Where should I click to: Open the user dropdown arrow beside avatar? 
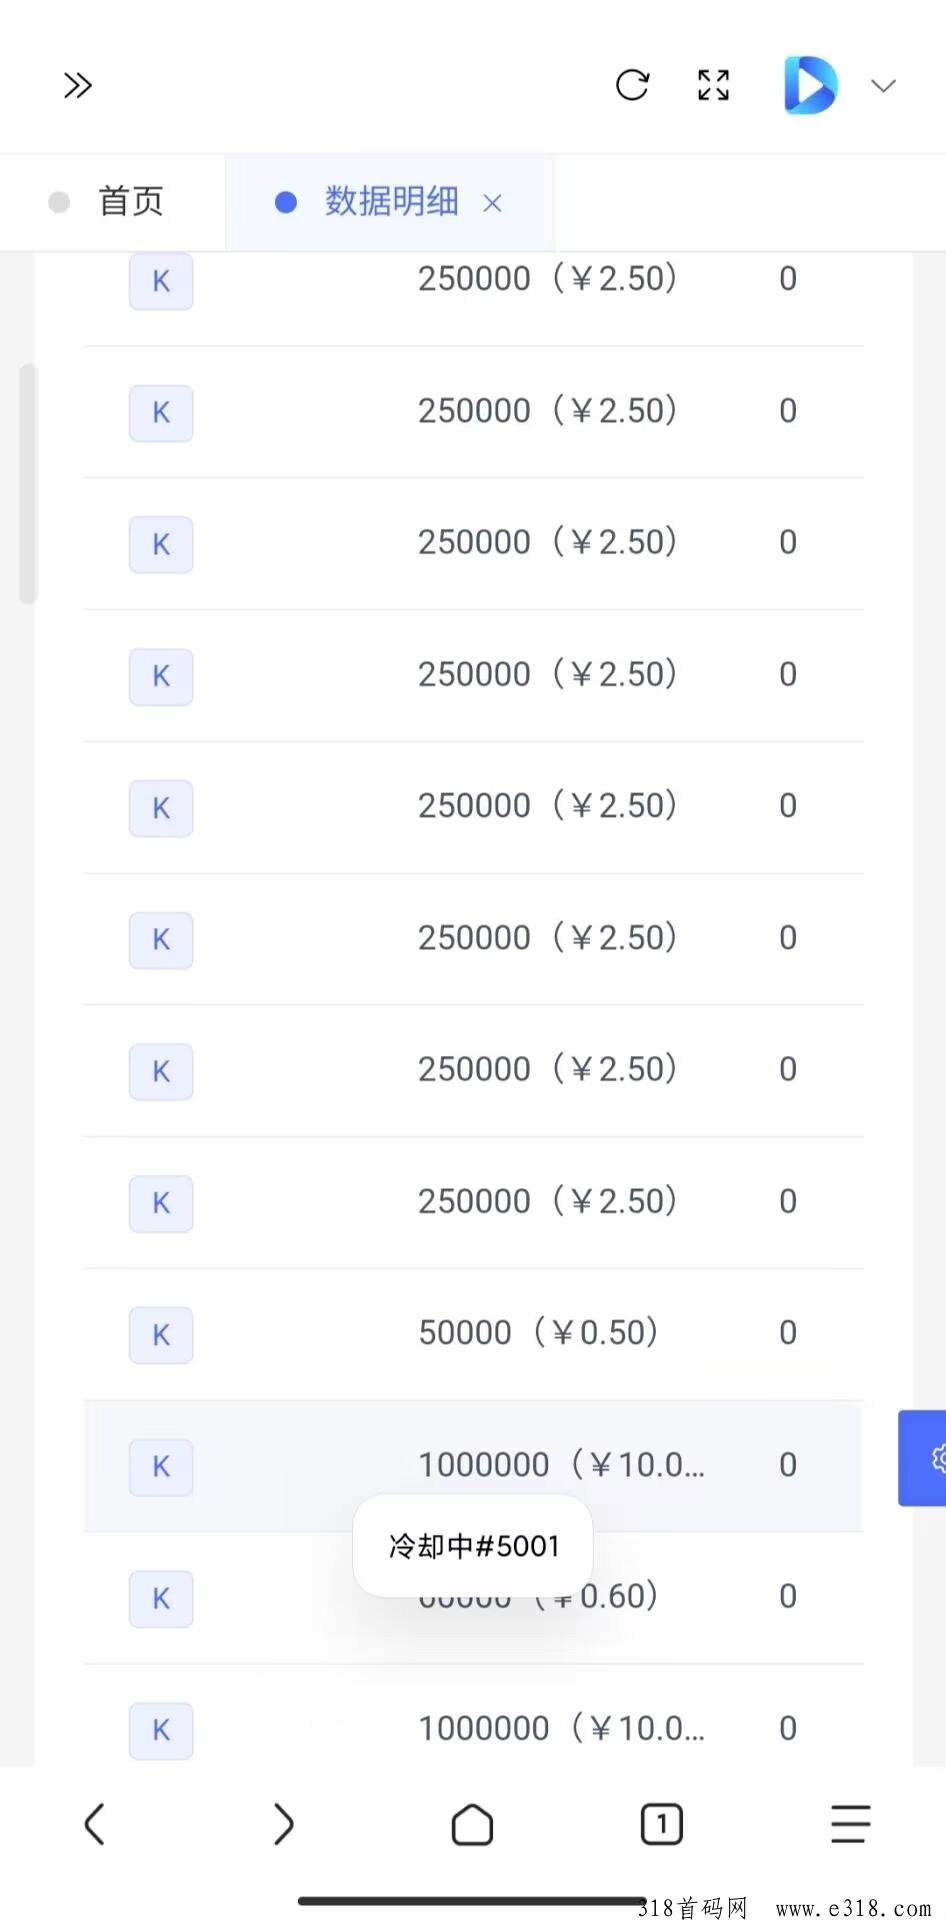[883, 86]
